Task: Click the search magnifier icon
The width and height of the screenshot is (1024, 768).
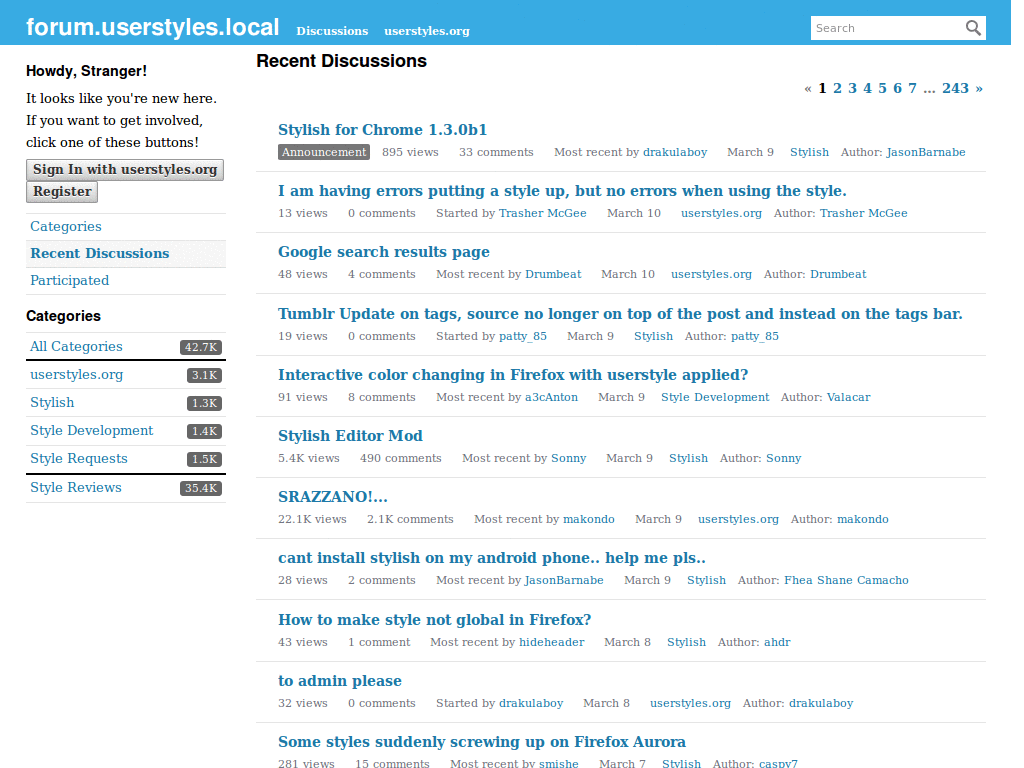Action: 972,28
